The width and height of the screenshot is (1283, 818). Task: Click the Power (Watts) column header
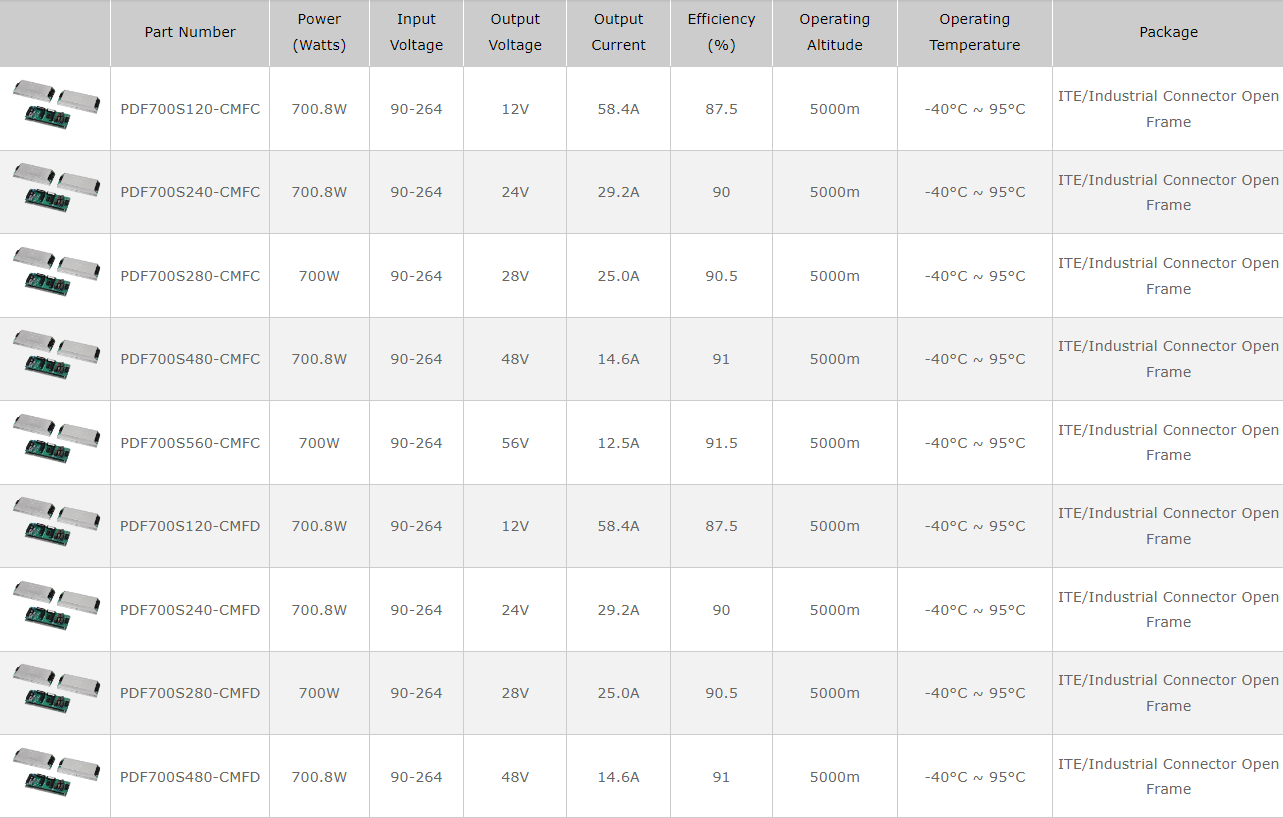[x=319, y=33]
